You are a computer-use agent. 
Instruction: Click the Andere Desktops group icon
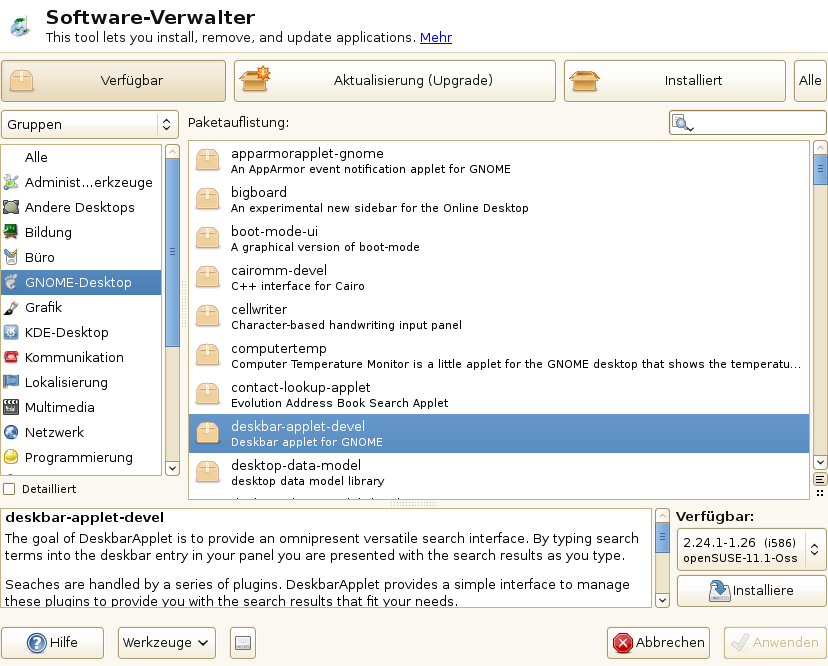[11, 207]
